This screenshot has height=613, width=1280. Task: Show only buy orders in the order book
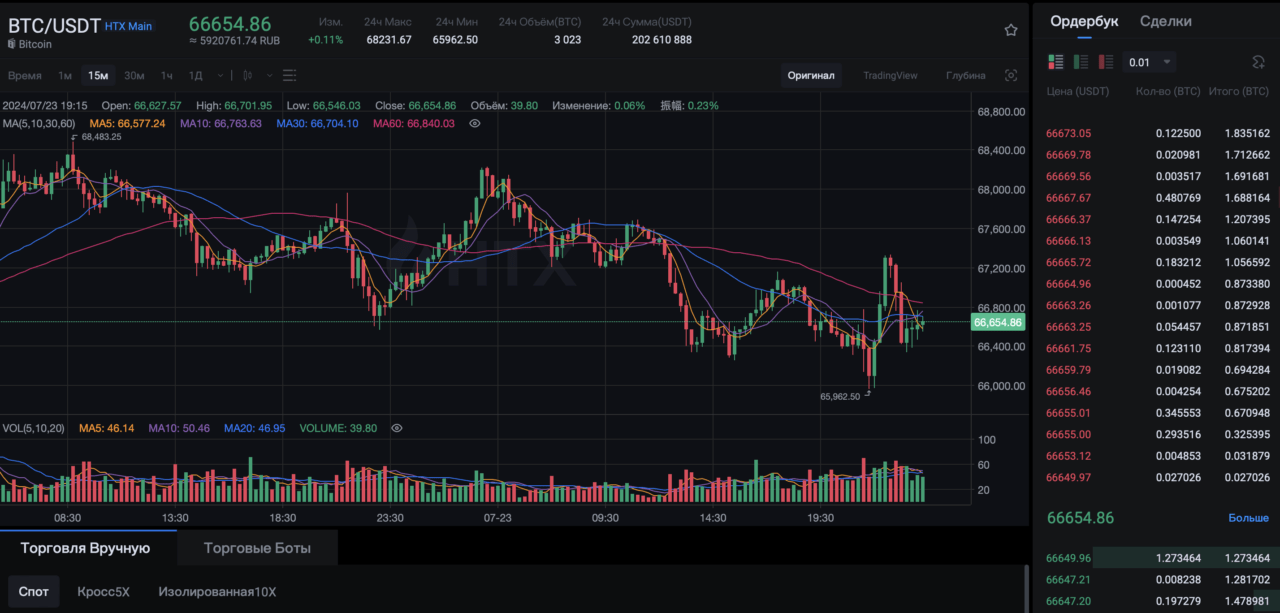[x=1081, y=62]
